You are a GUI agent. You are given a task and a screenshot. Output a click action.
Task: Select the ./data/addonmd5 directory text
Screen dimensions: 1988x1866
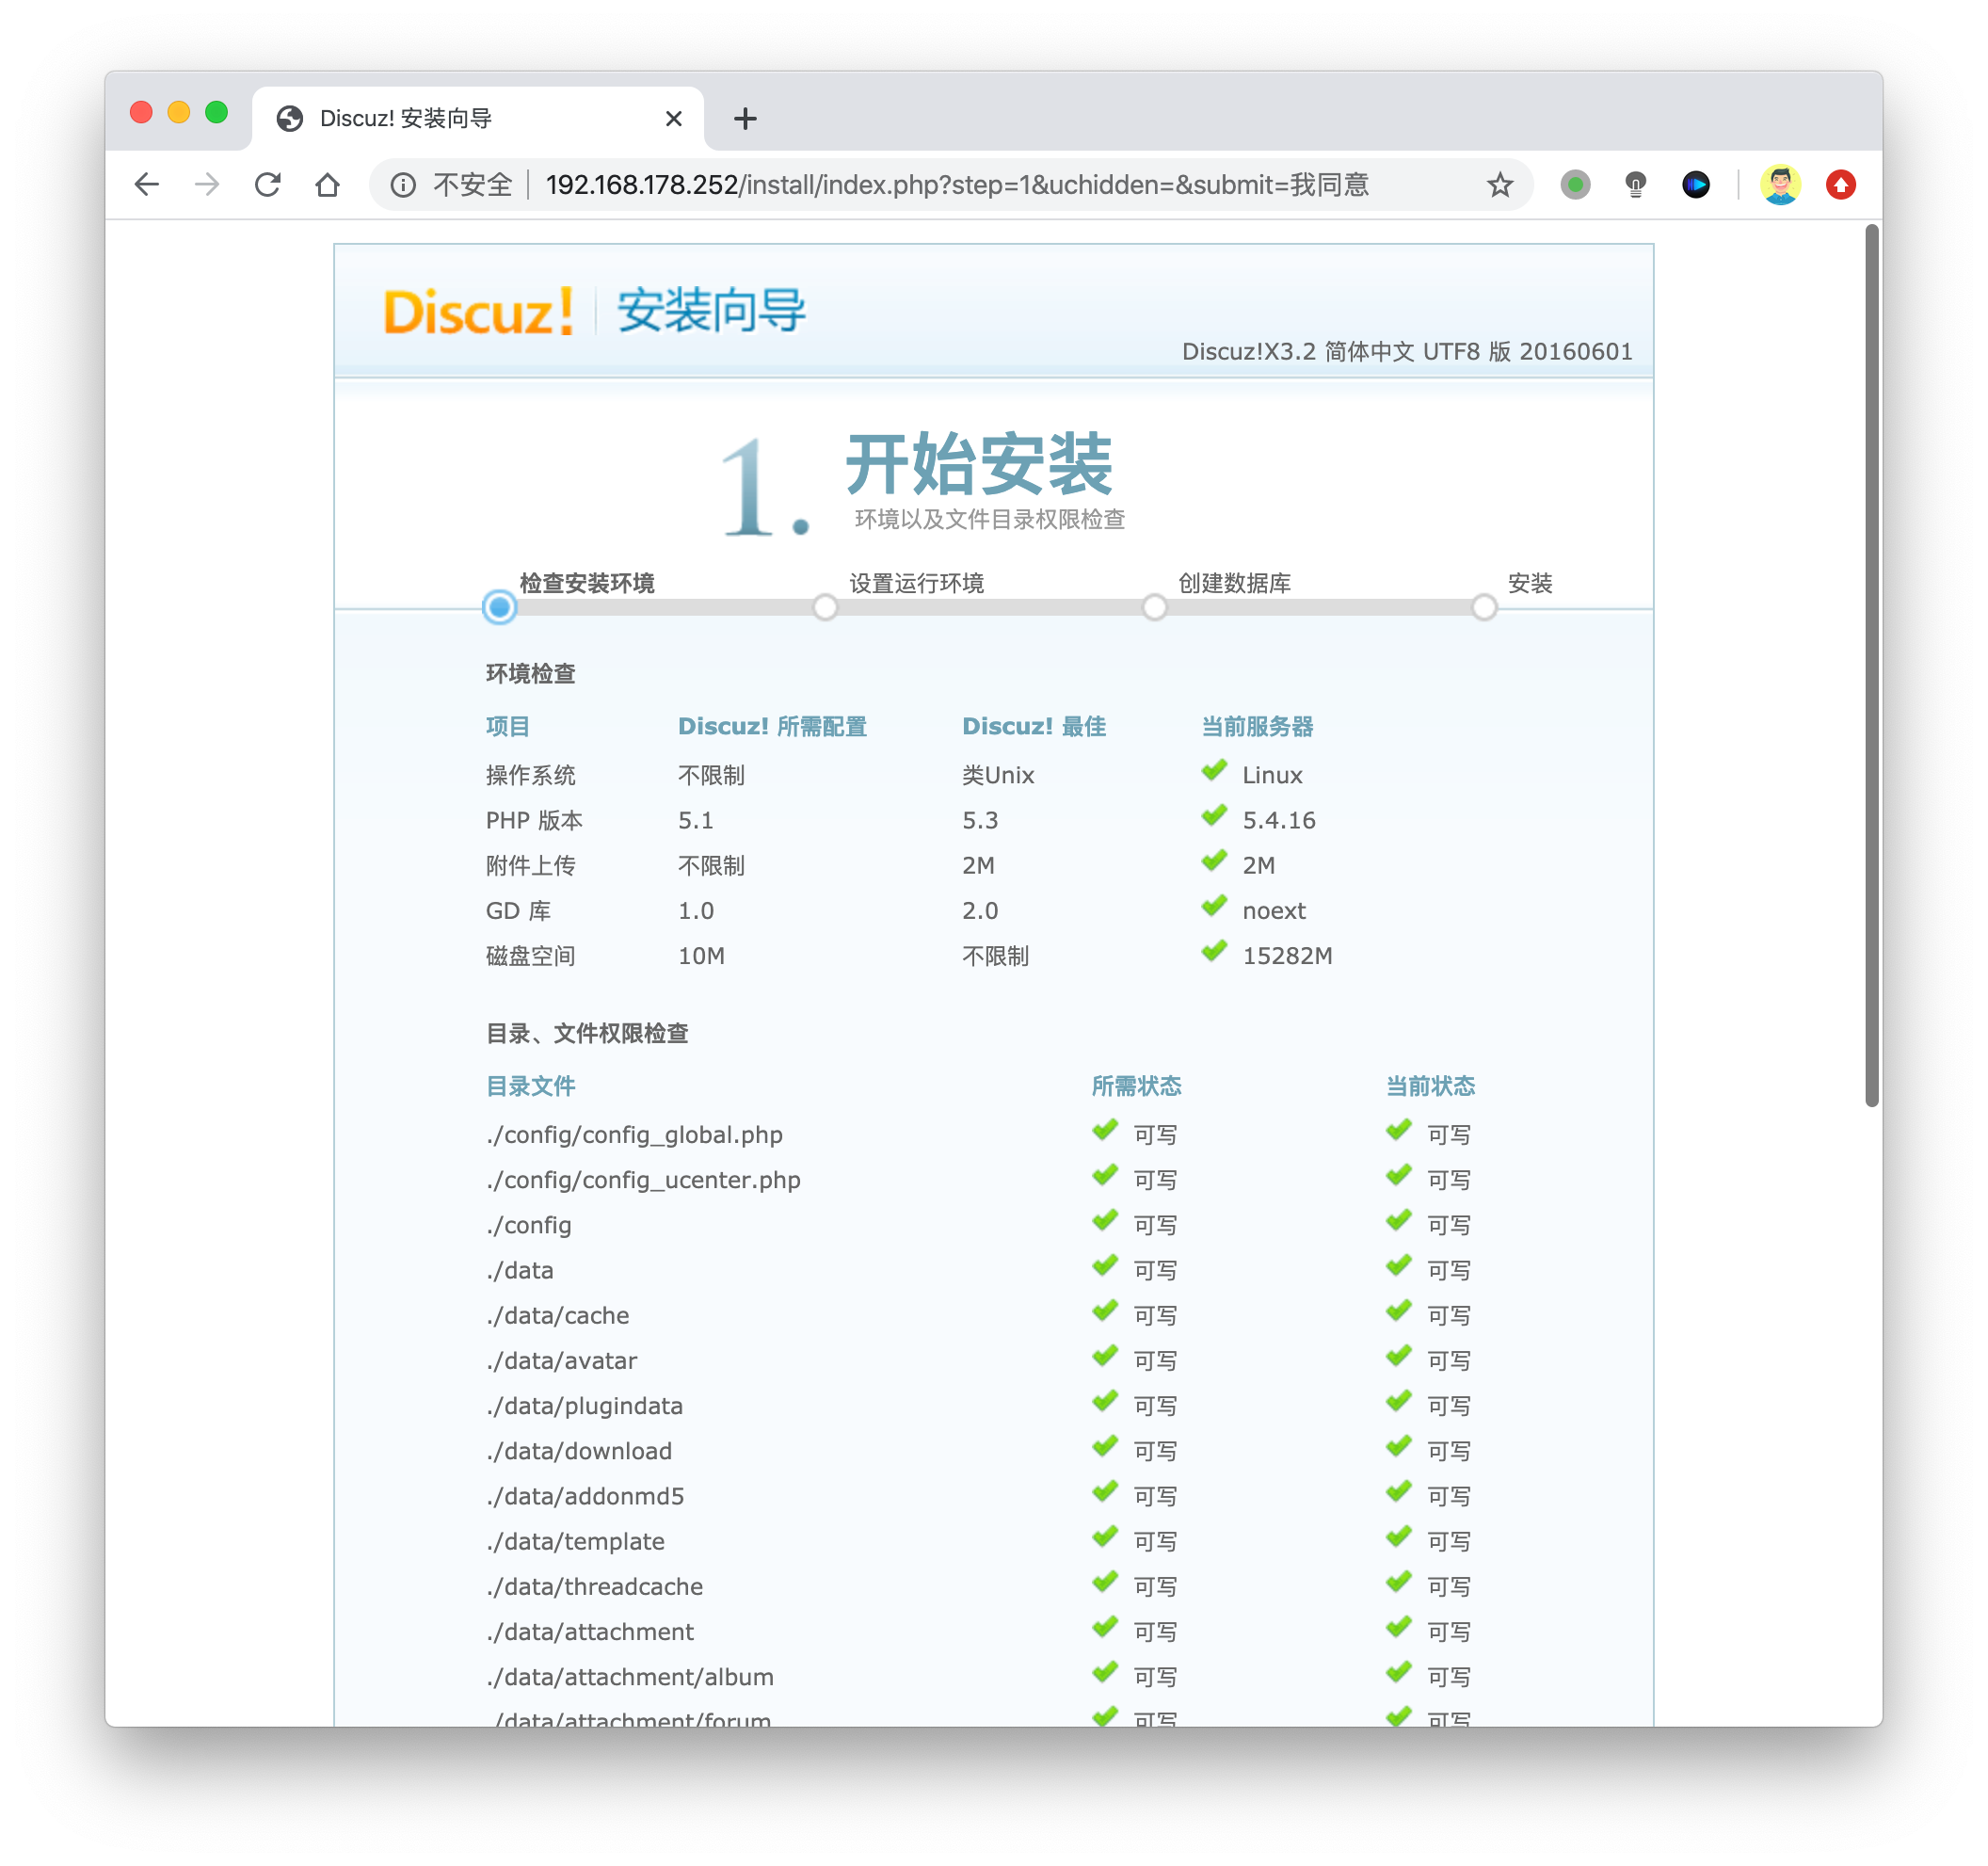(x=585, y=1496)
